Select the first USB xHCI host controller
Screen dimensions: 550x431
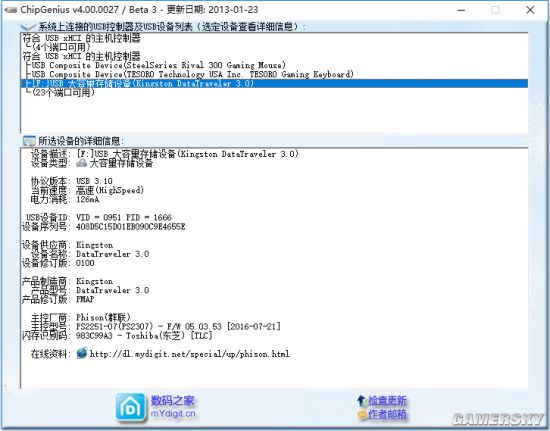tap(81, 38)
